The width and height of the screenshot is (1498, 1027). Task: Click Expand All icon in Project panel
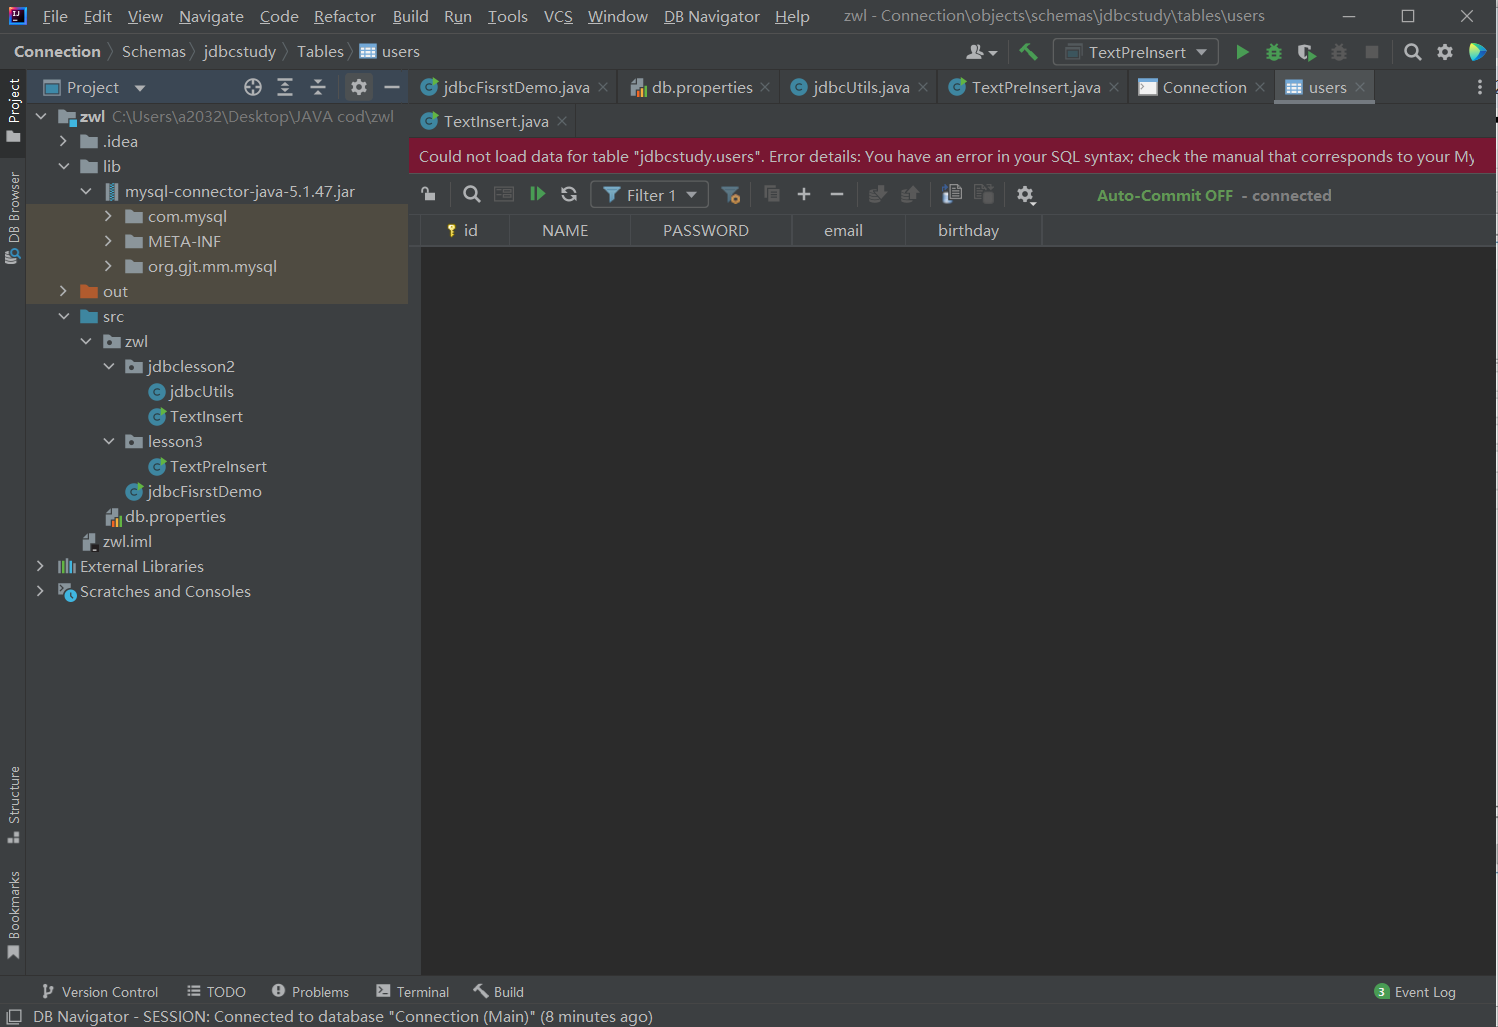point(285,87)
